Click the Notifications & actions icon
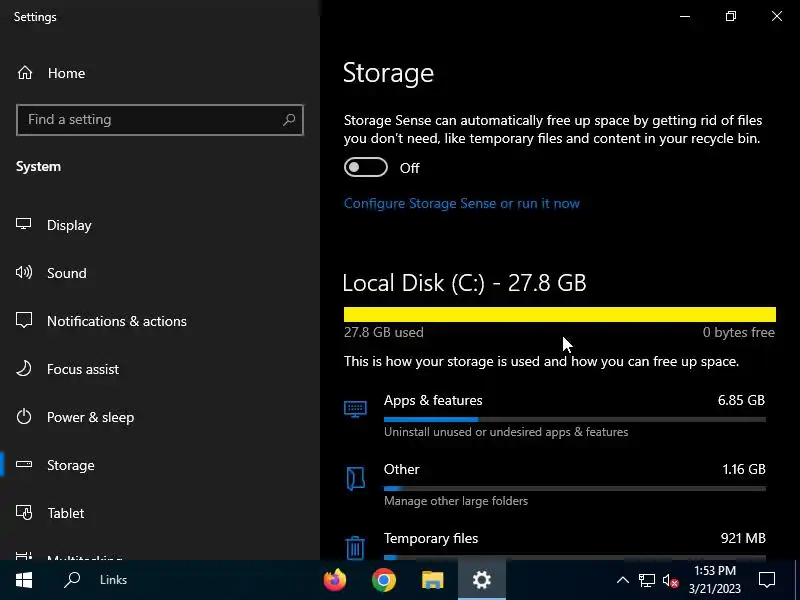Image resolution: width=800 pixels, height=600 pixels. coord(23,320)
